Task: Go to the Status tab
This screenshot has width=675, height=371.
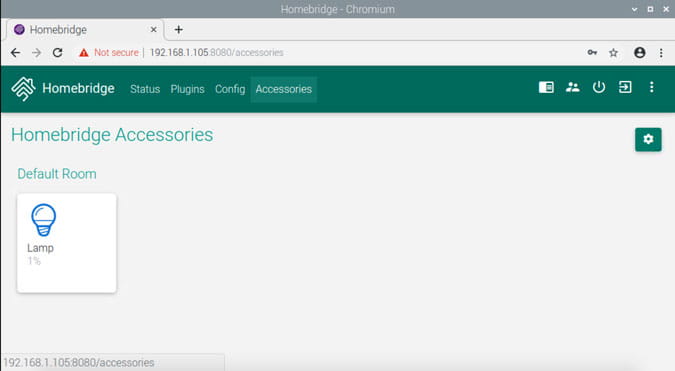Action: [145, 89]
